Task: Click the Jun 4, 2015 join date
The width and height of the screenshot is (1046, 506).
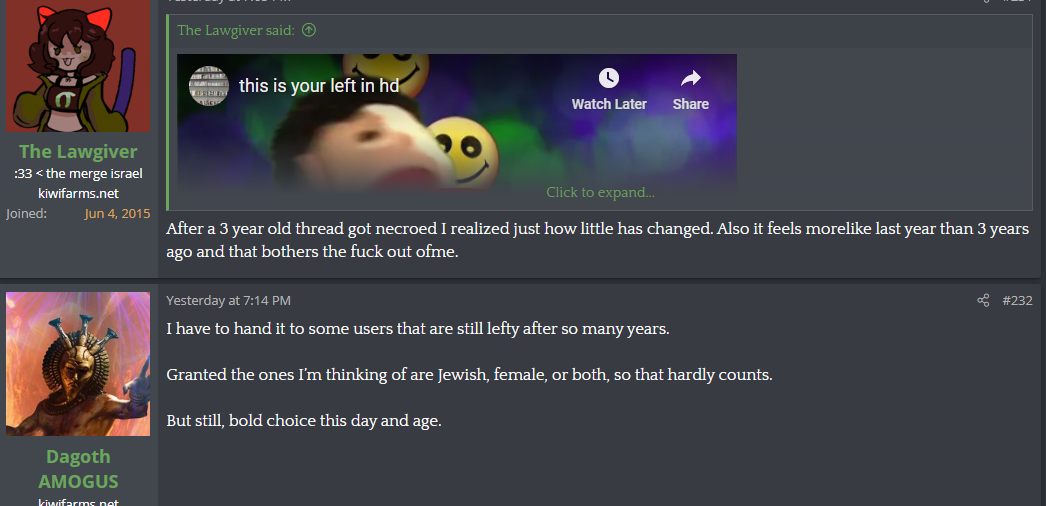Action: (x=117, y=214)
